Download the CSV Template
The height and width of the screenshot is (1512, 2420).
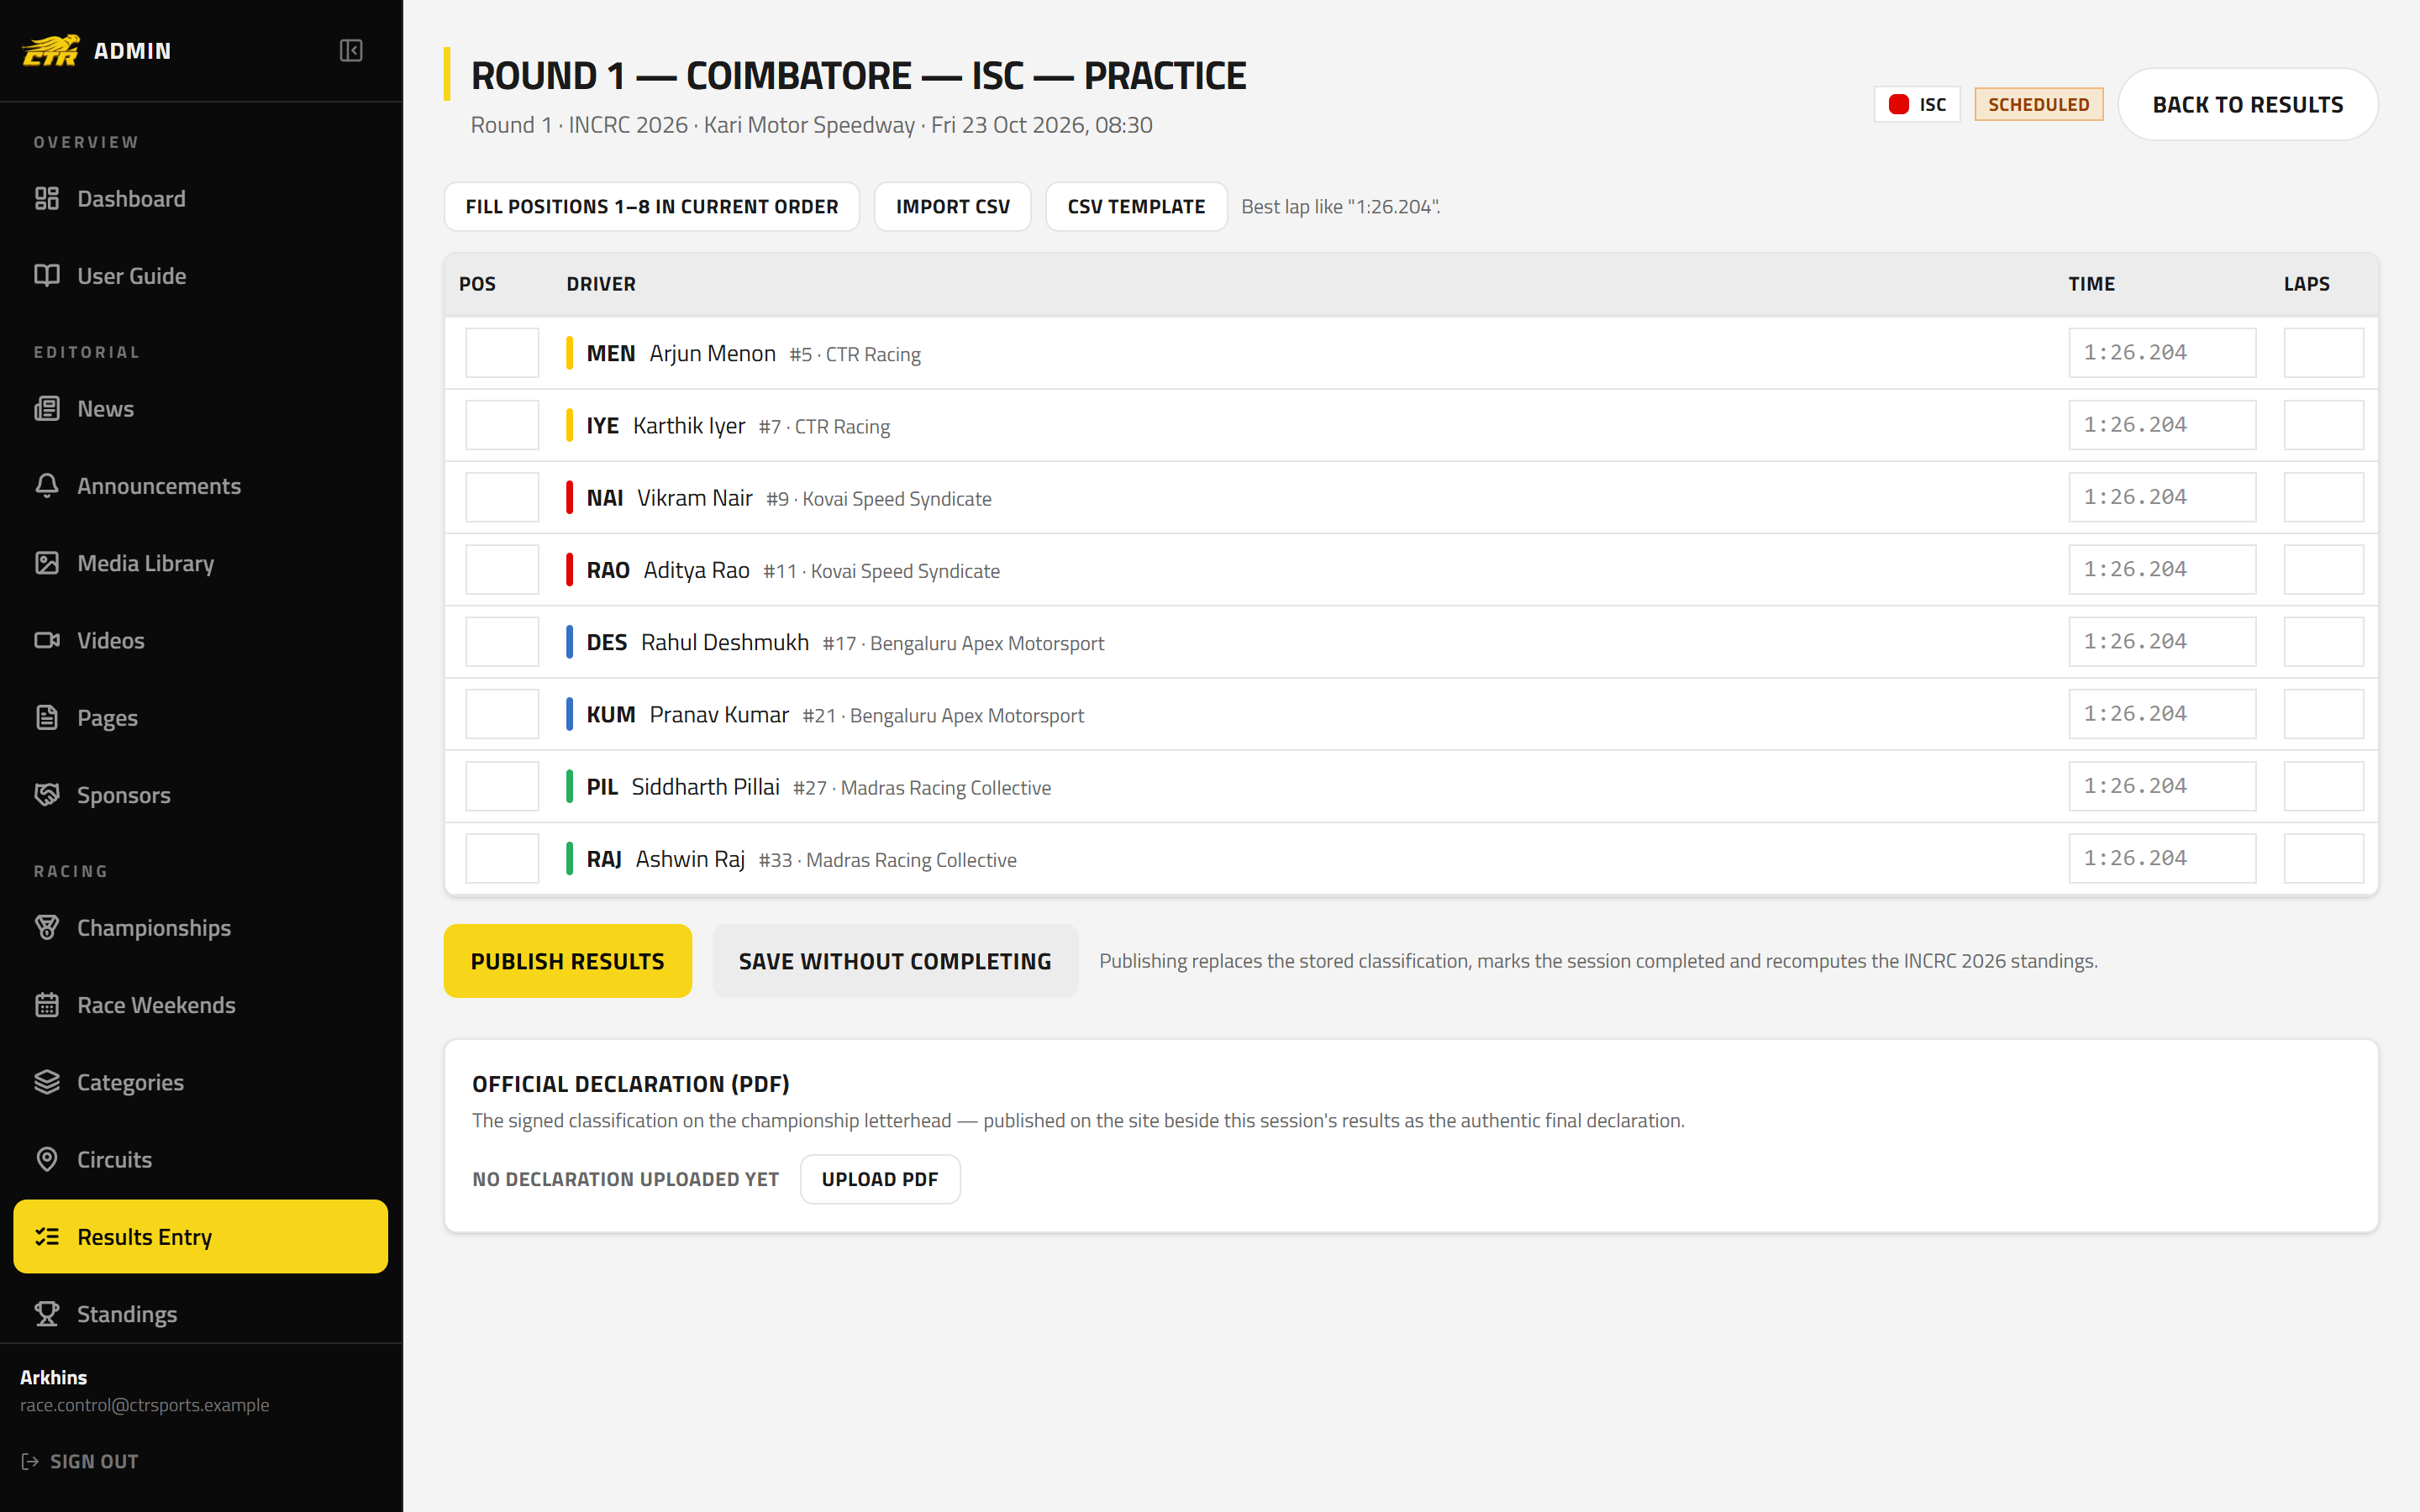pos(1136,206)
